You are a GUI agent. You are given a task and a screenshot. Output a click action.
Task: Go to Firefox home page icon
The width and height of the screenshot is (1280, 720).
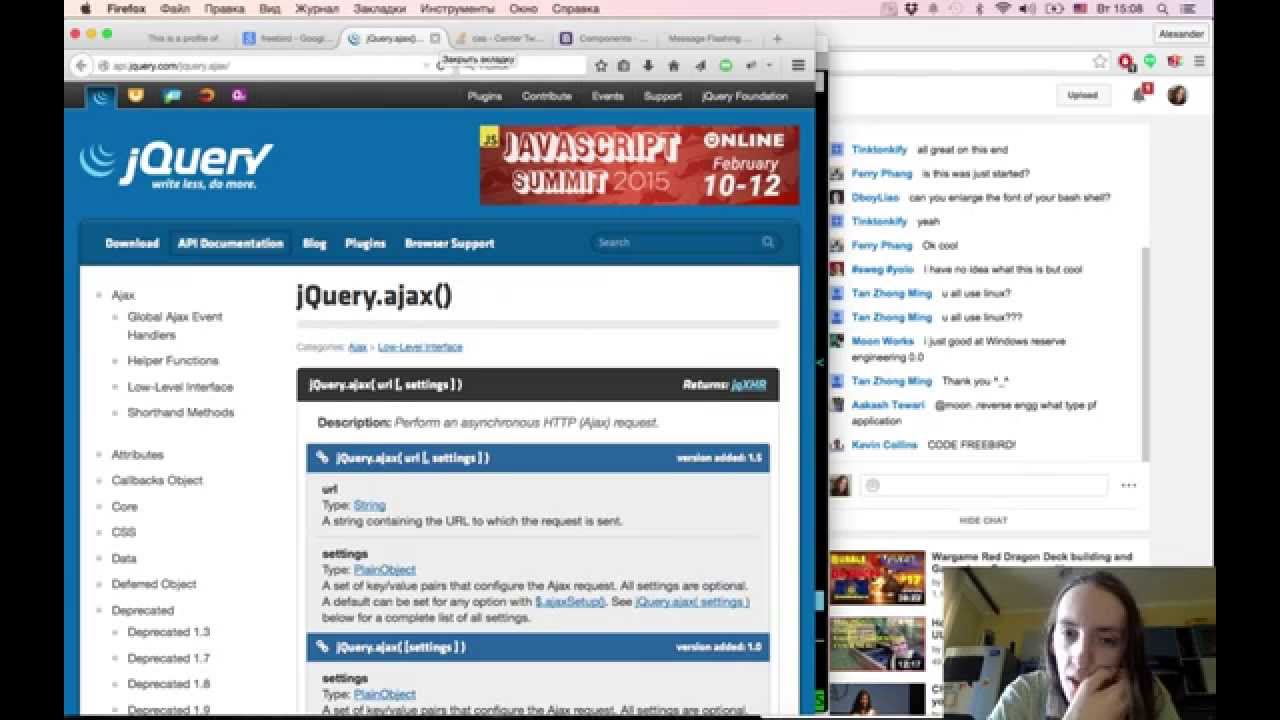pos(673,66)
